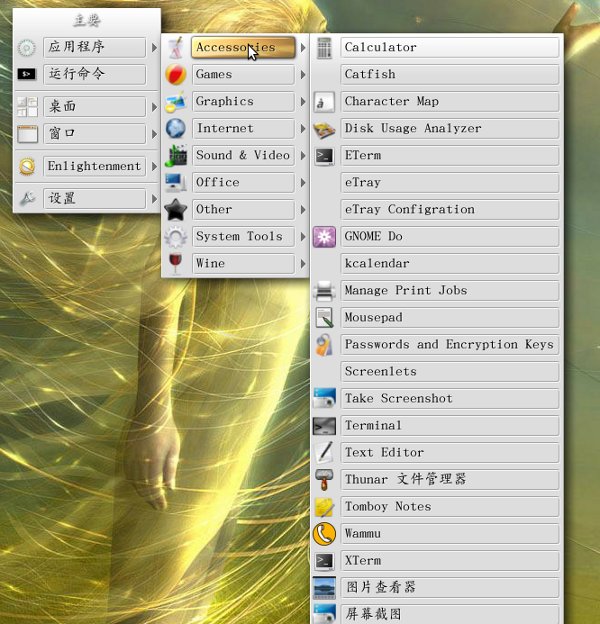The height and width of the screenshot is (624, 600).
Task: Launch Tomboy Notes entry
Action: 450,507
